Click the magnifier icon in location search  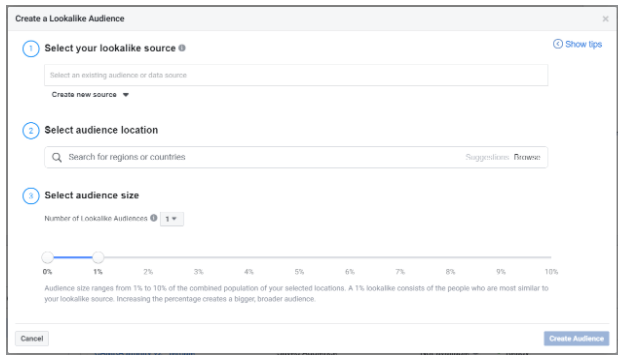(57, 157)
